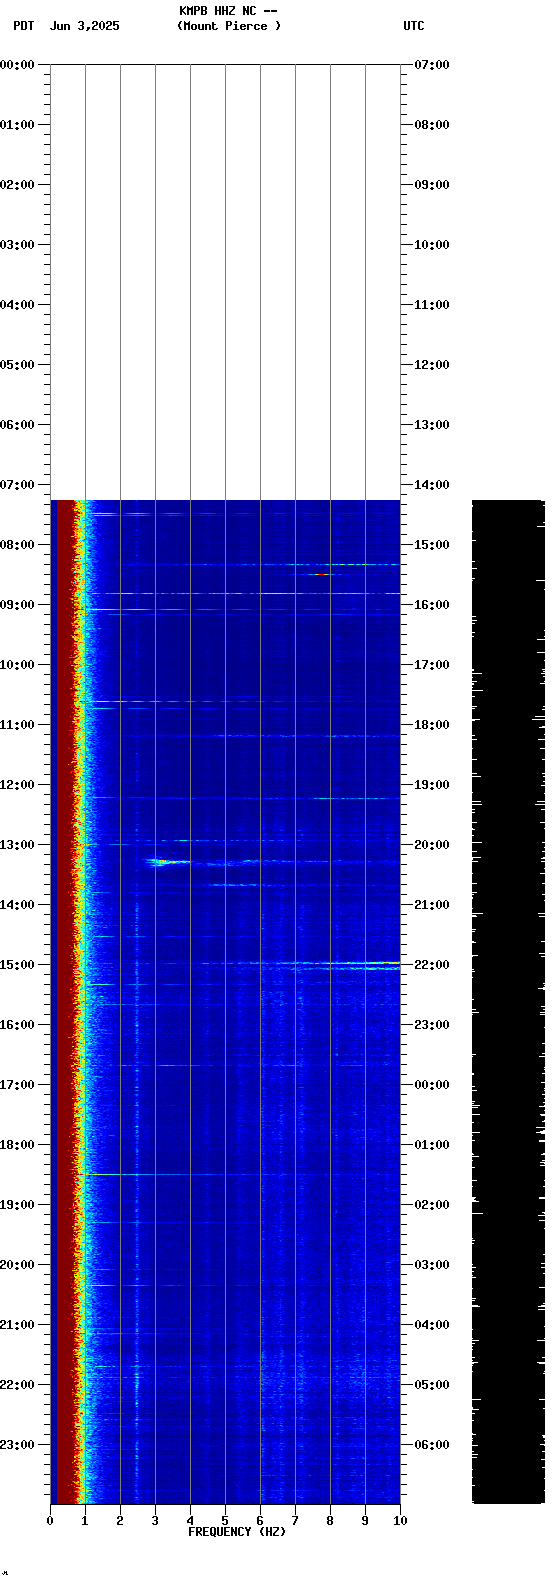Click the 00:00 UTC time label
The image size is (552, 1584).
tap(432, 1085)
